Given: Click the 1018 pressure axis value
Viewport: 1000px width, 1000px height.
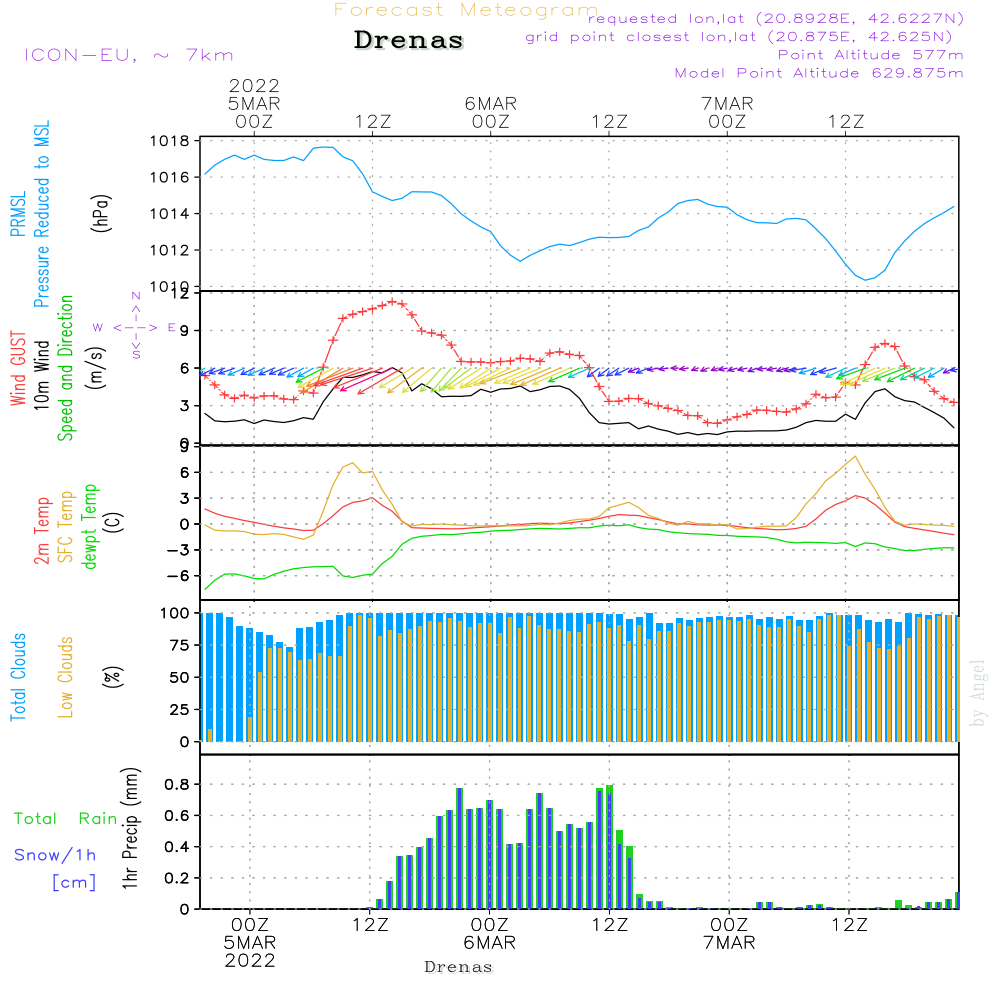Looking at the screenshot, I should click(170, 141).
